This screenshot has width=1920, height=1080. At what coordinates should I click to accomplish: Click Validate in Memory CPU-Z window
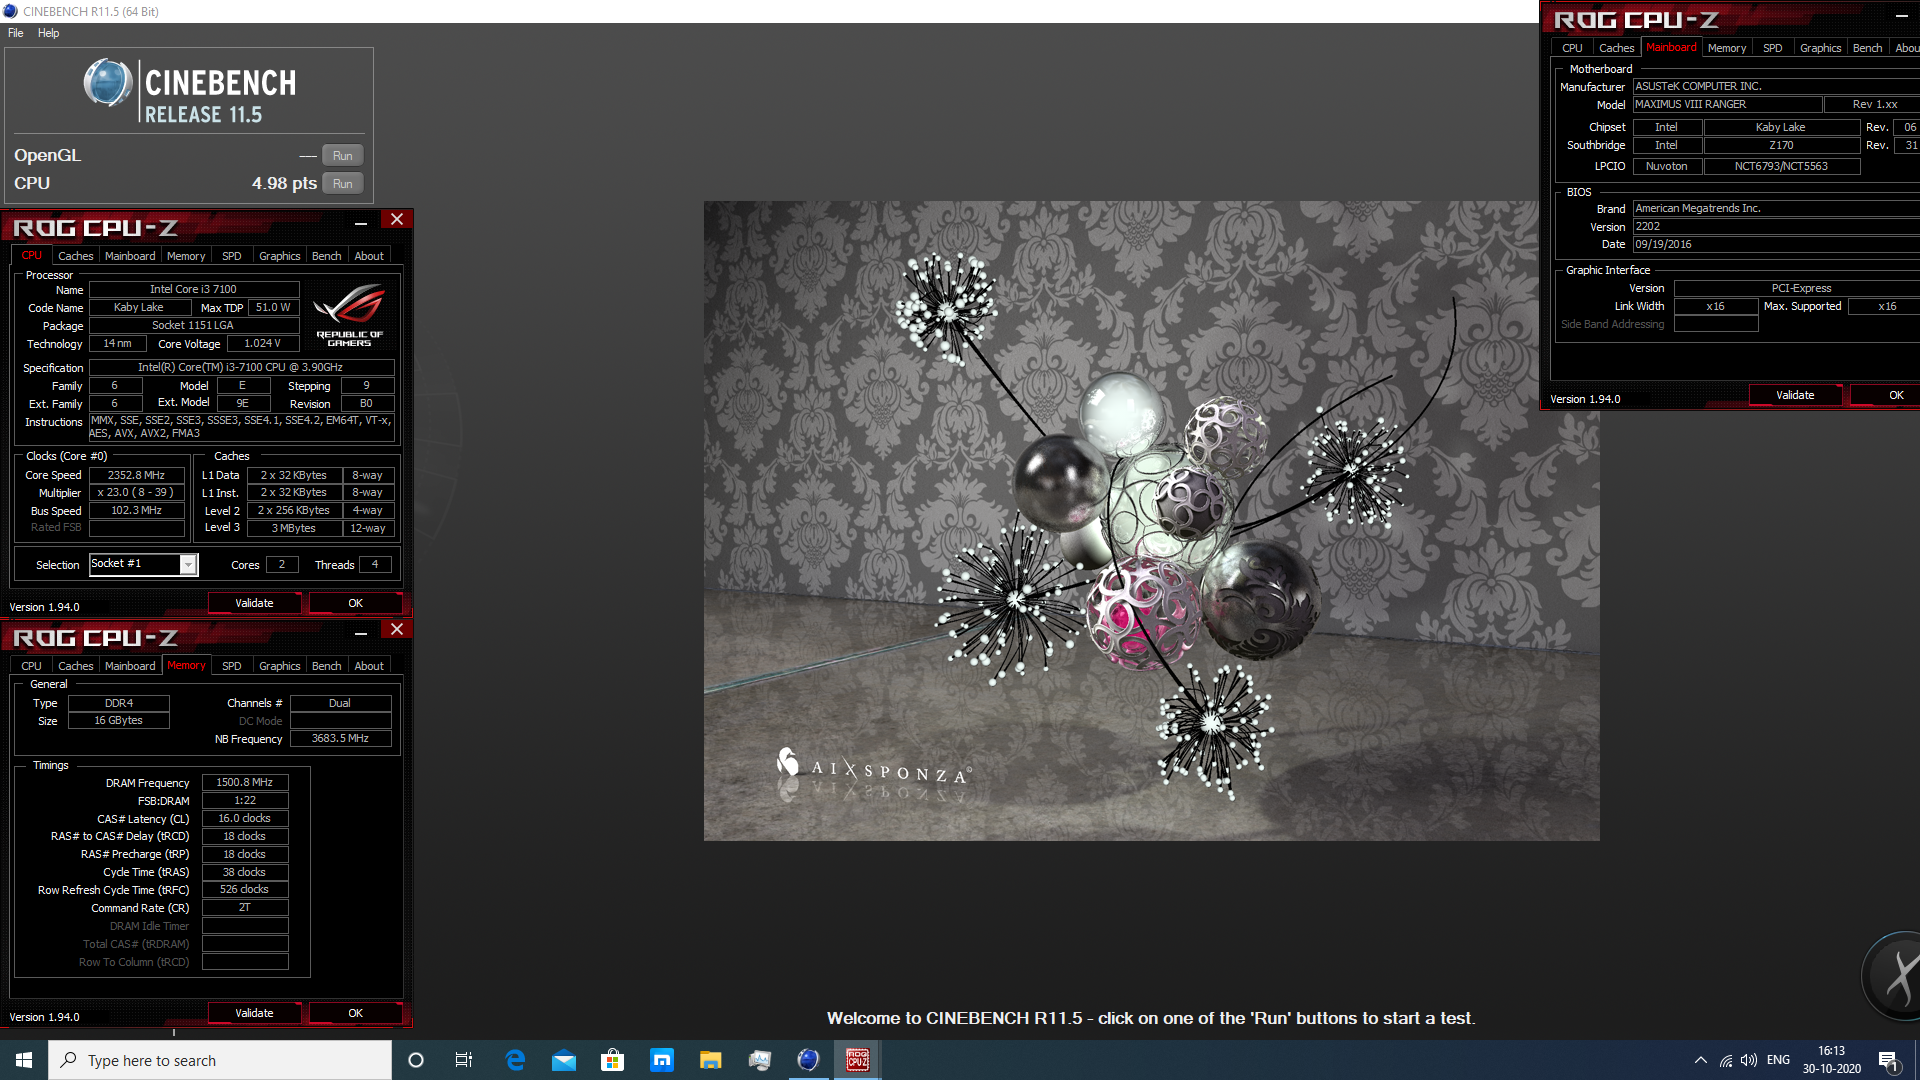[254, 1013]
